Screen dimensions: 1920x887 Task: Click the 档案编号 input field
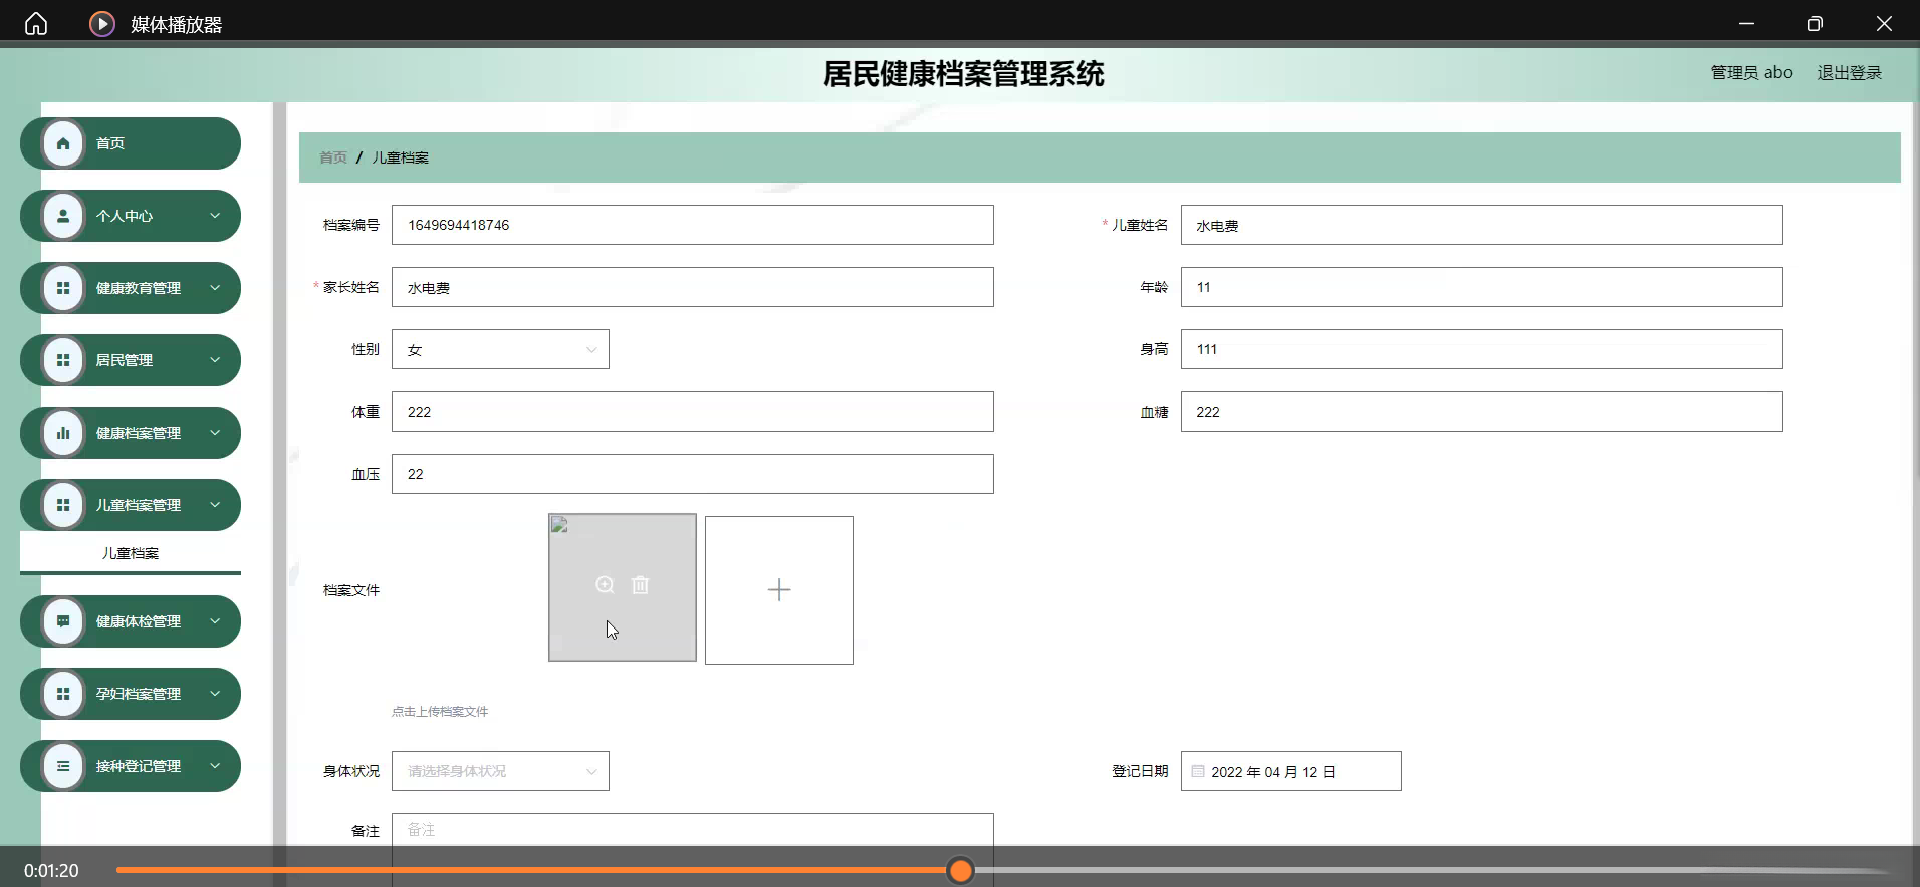(x=693, y=225)
